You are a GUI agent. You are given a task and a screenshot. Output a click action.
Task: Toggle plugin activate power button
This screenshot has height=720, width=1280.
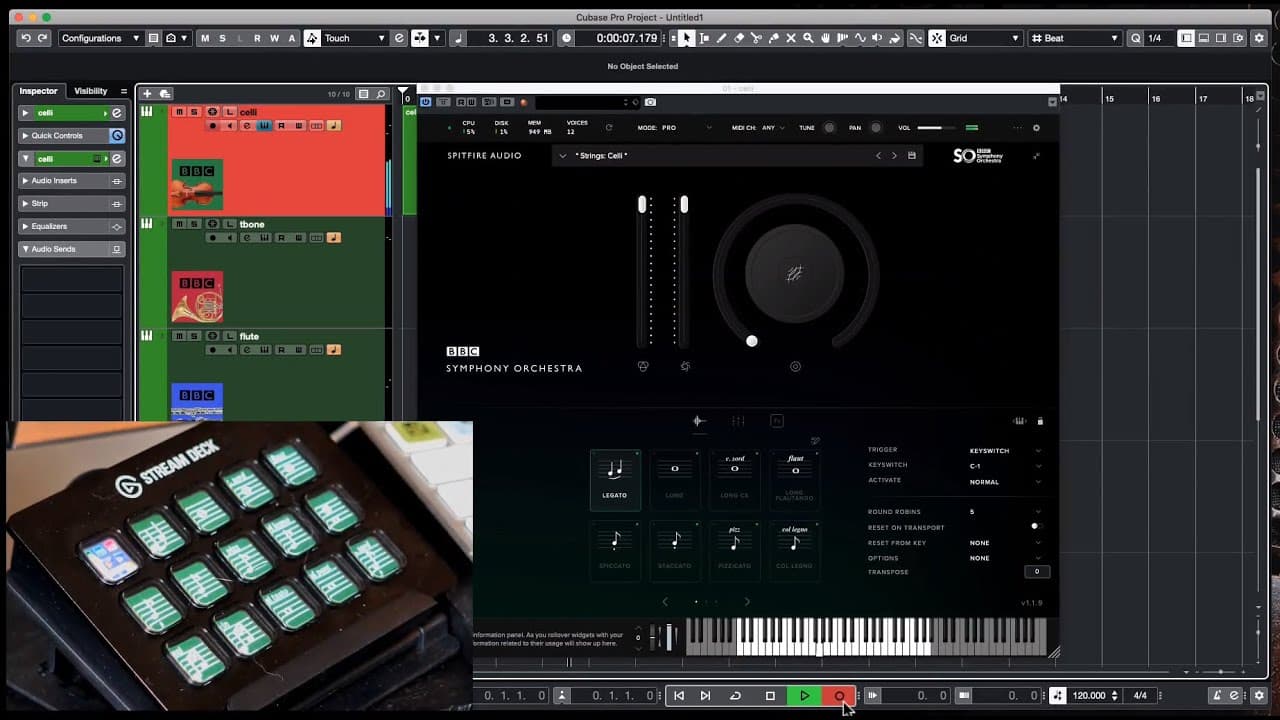[426, 102]
